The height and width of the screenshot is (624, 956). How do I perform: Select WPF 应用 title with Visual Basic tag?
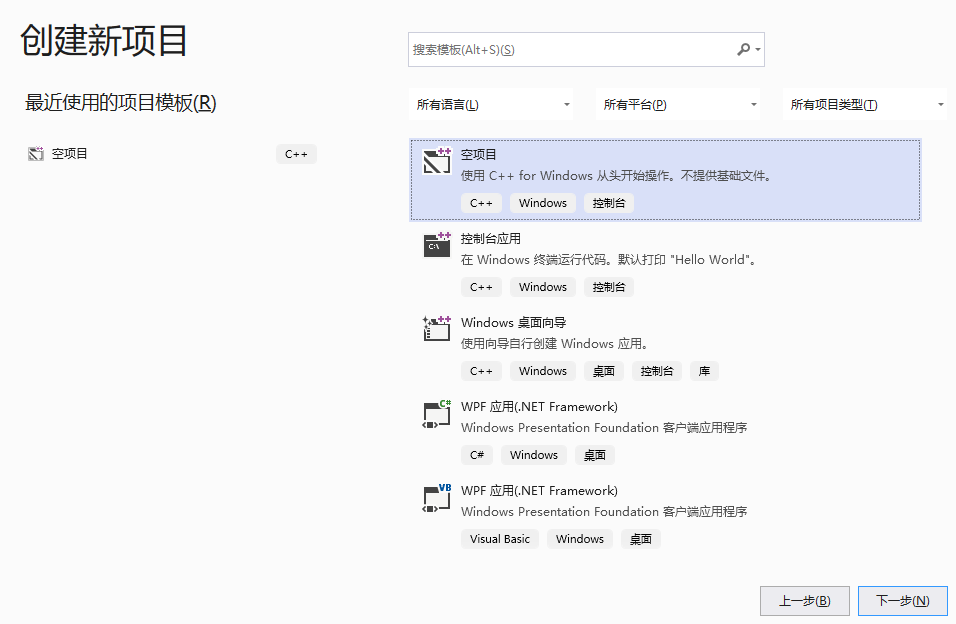539,490
